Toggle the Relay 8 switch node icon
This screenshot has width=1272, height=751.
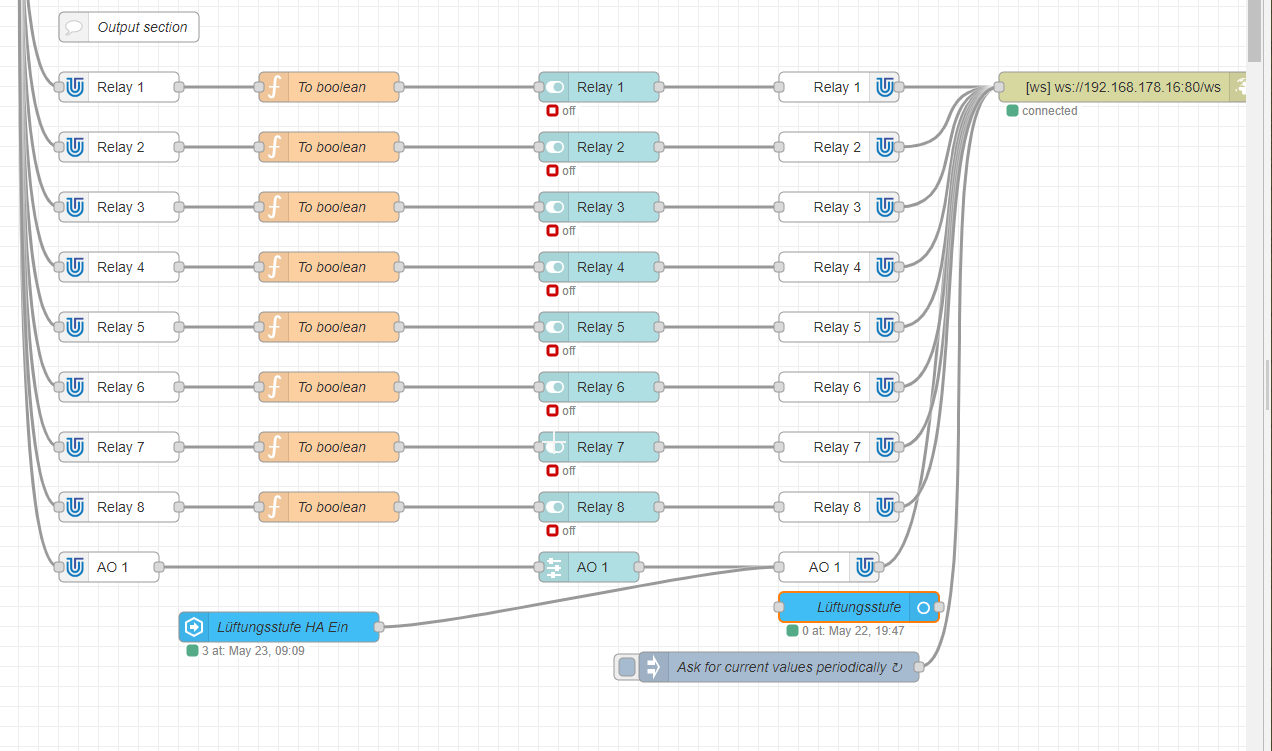tap(554, 507)
